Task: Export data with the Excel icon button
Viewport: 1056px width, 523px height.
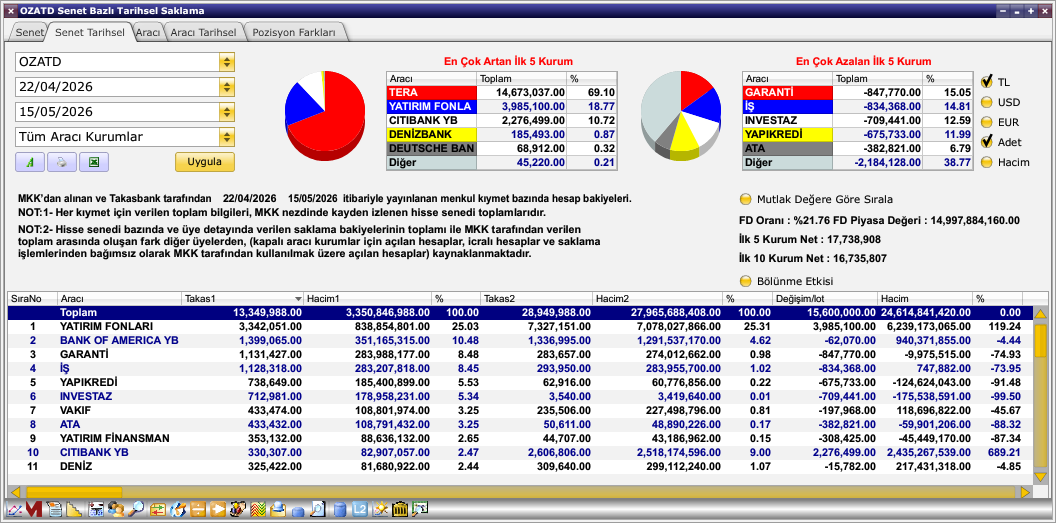Action: pos(94,162)
